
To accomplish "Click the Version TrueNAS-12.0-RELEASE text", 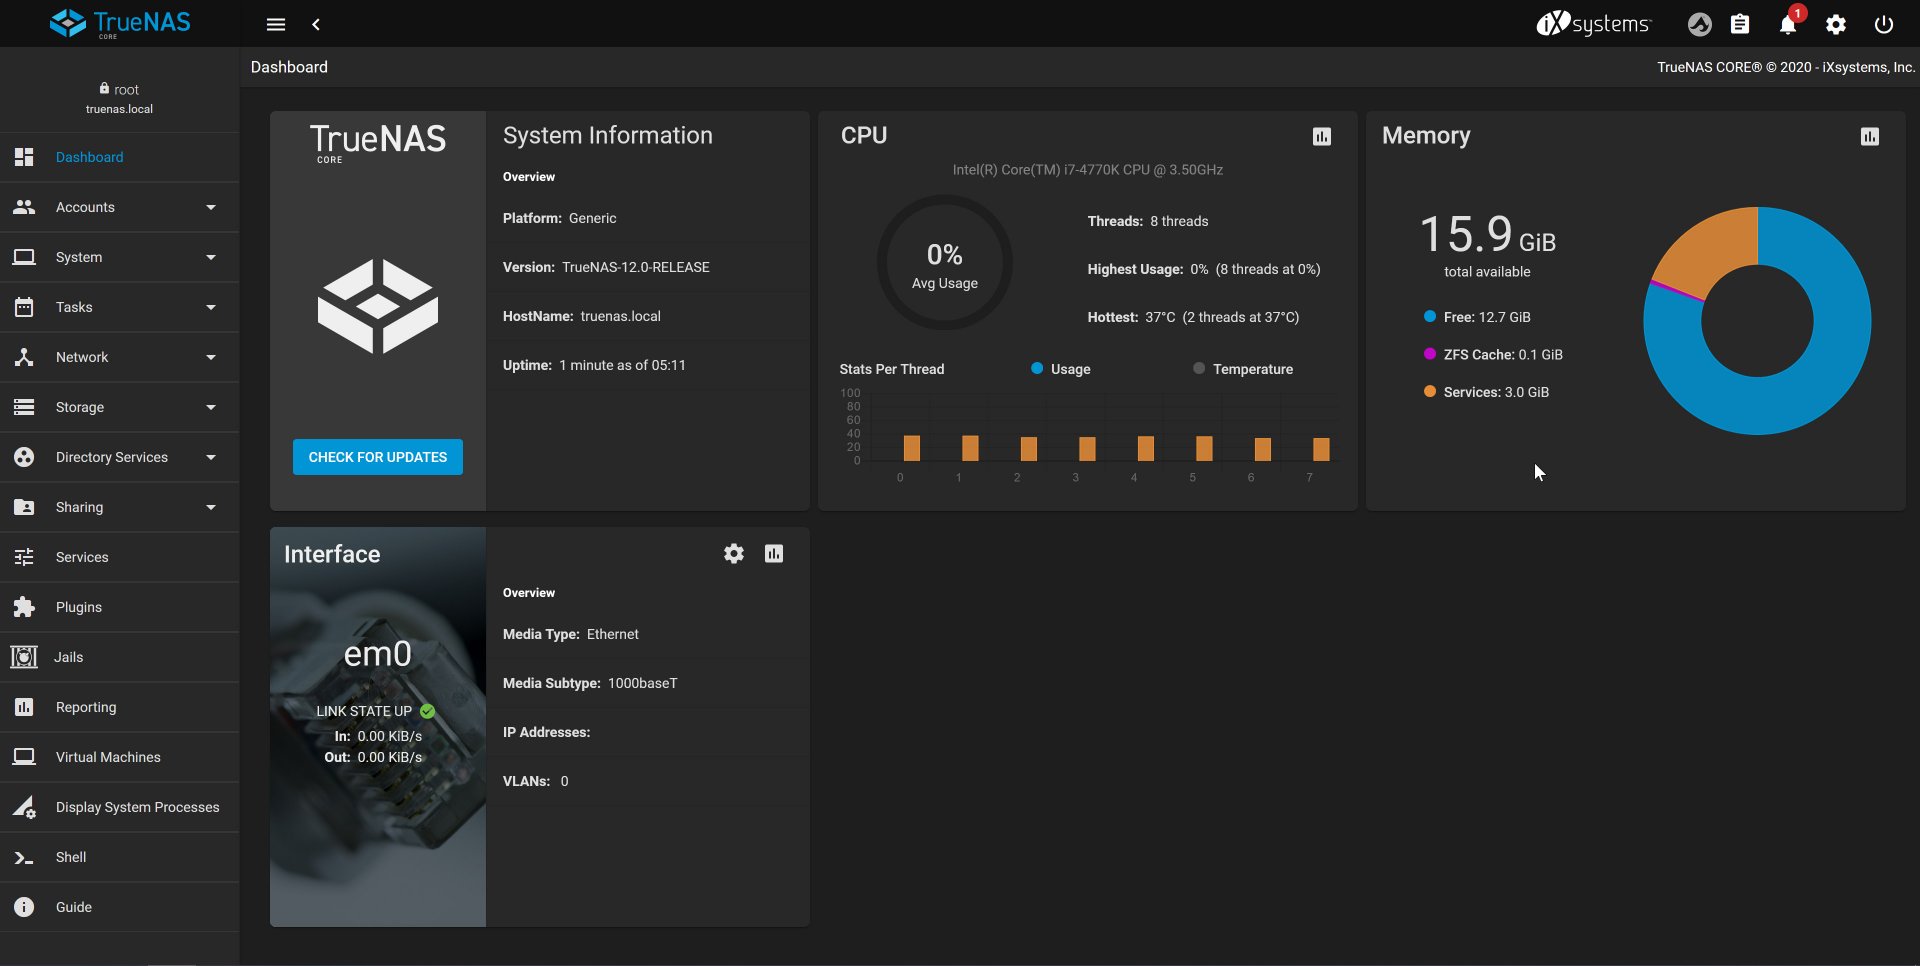I will (x=606, y=267).
